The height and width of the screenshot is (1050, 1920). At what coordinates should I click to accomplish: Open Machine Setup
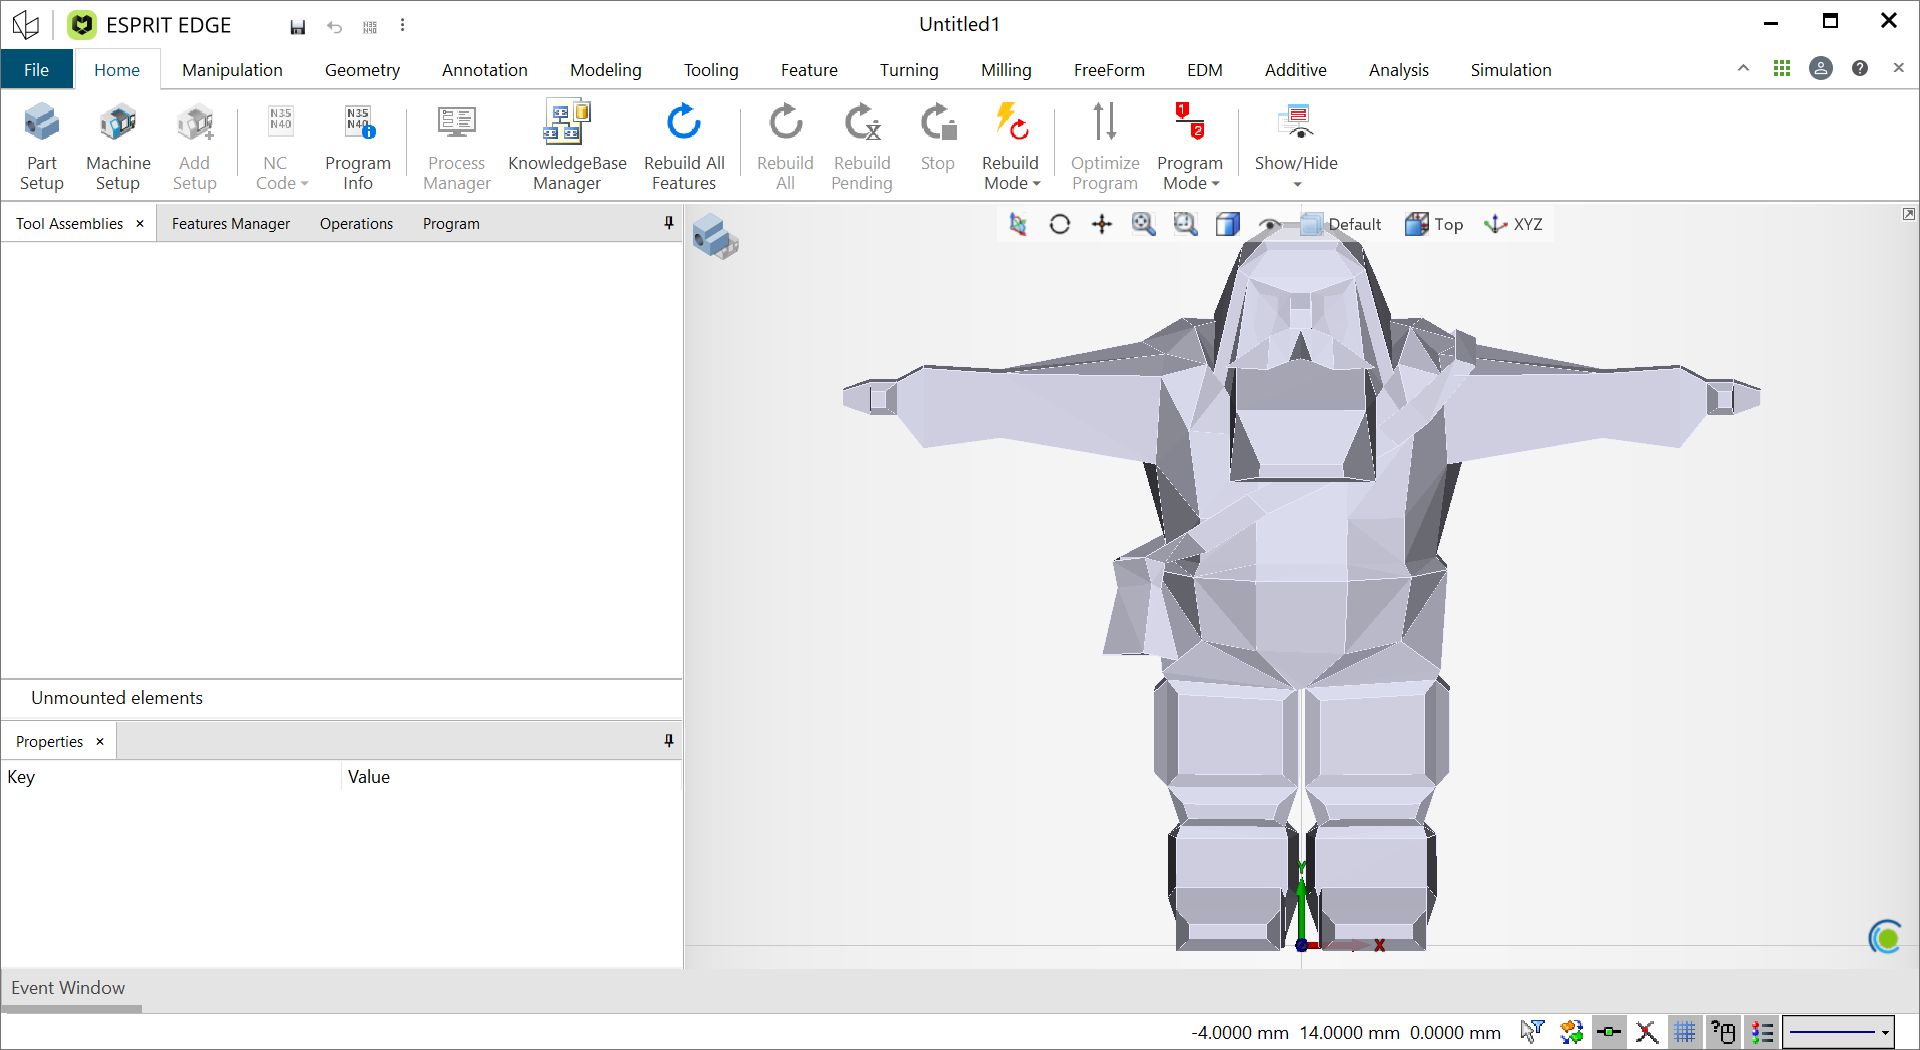[x=118, y=146]
